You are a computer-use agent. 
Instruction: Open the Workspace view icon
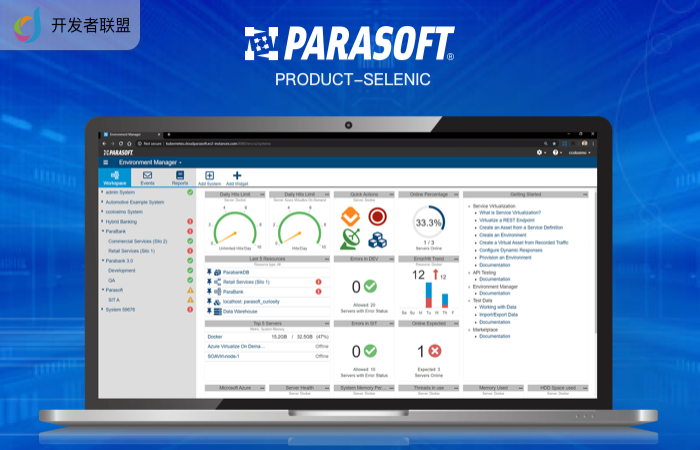(115, 178)
